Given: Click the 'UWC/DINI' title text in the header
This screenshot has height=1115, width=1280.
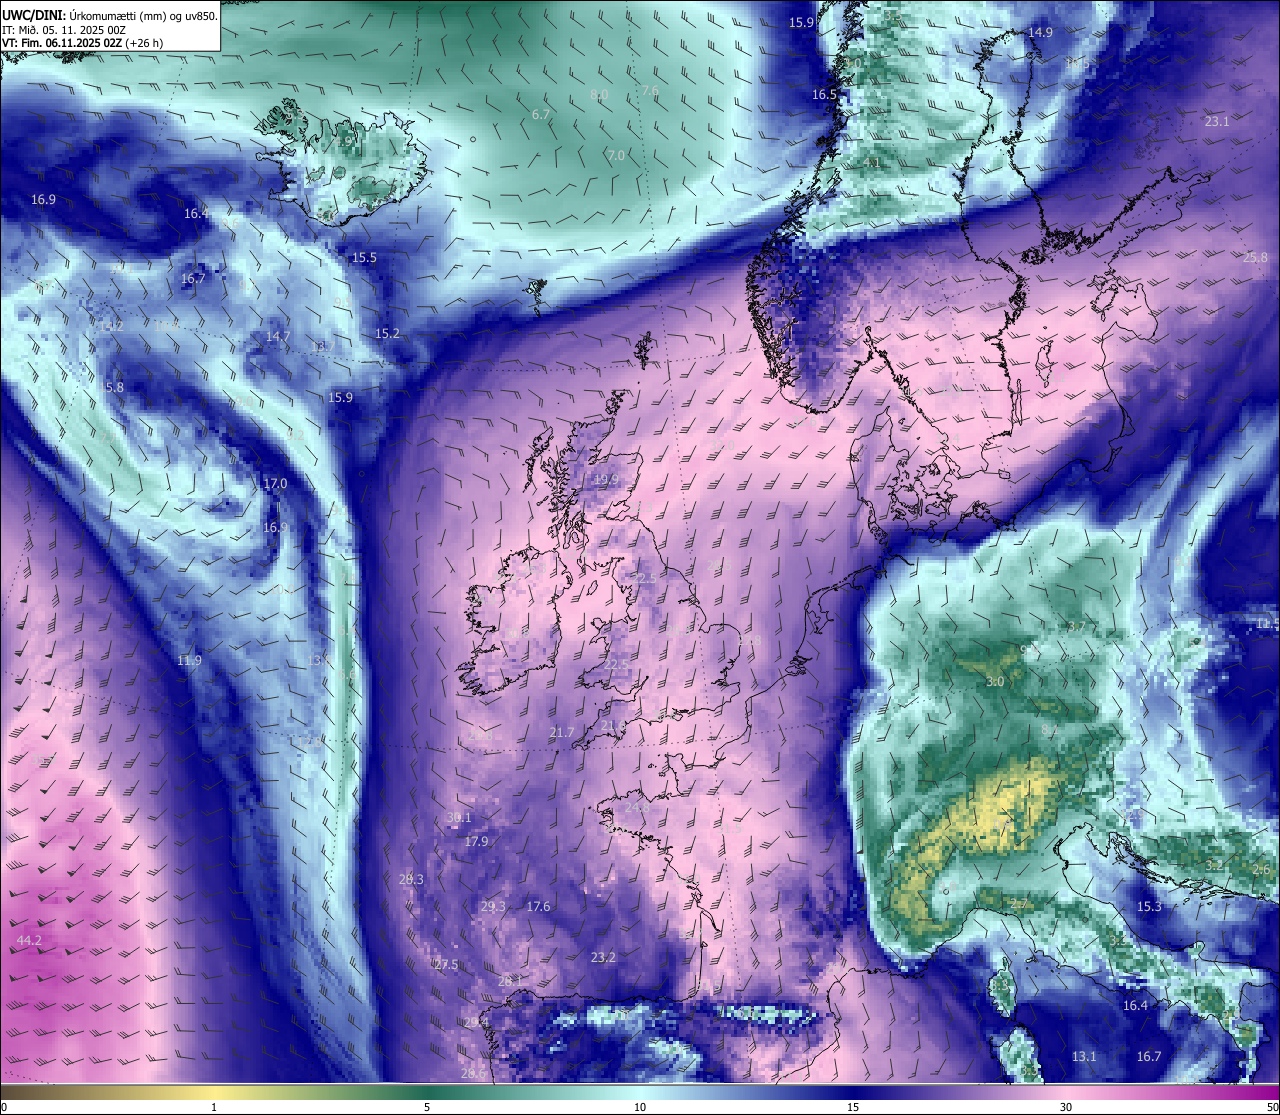Looking at the screenshot, I should pos(33,16).
